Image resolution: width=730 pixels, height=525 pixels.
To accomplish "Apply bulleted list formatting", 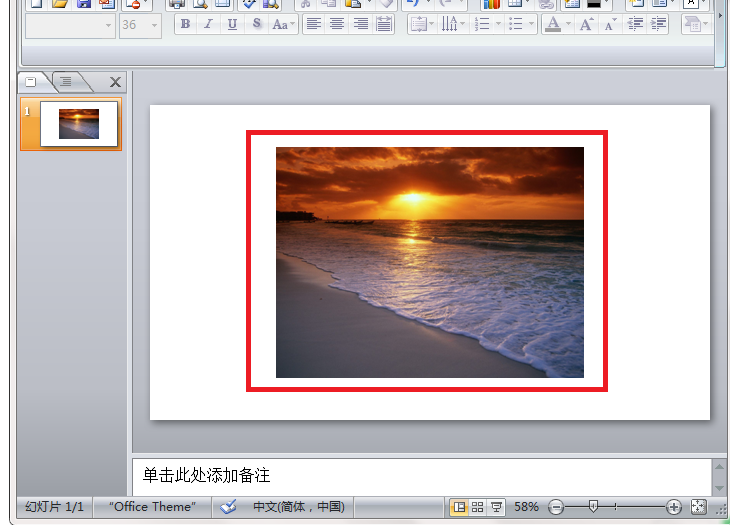I will pos(515,24).
